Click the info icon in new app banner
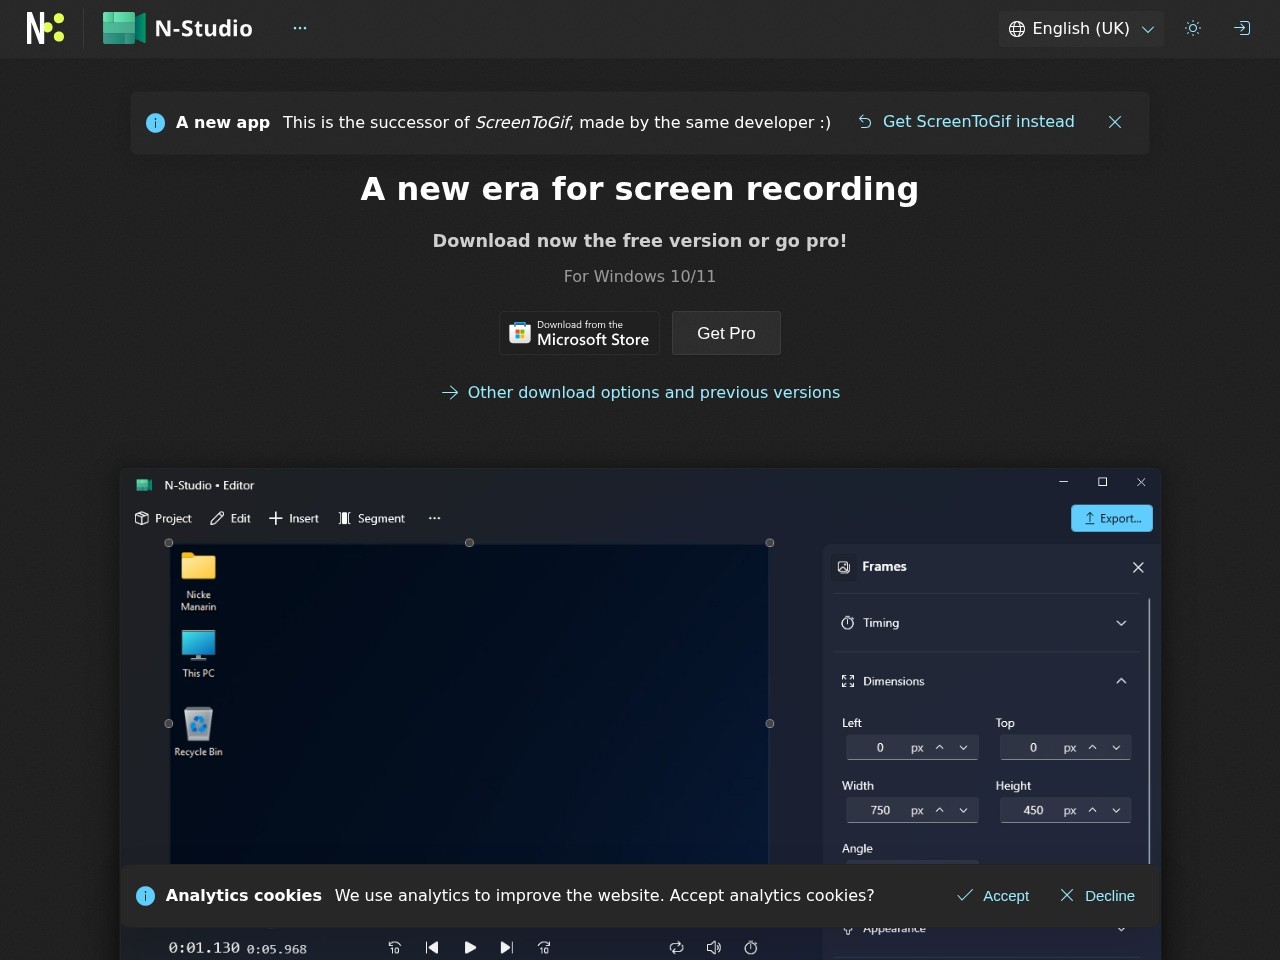This screenshot has width=1280, height=960. point(155,123)
